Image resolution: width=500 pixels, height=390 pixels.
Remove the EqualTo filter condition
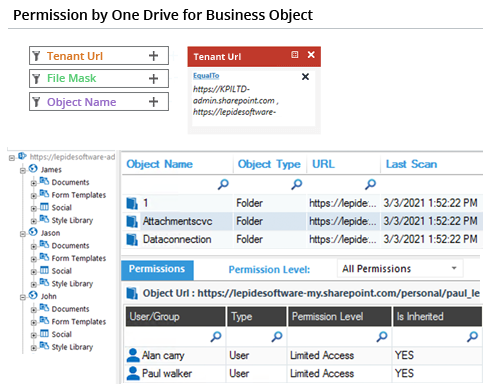pyautogui.click(x=305, y=77)
